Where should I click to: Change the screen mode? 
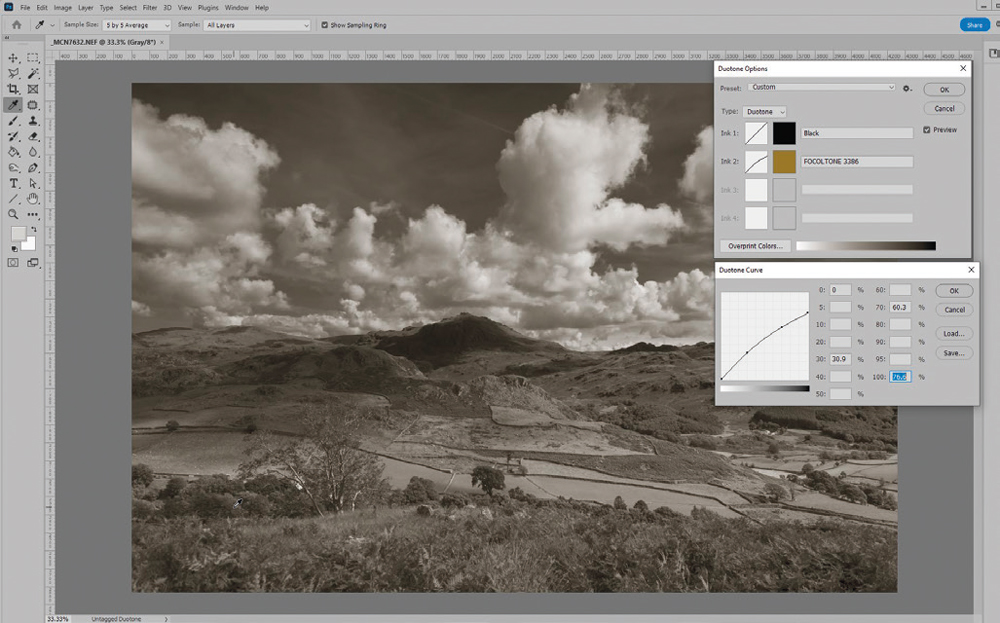click(x=33, y=263)
